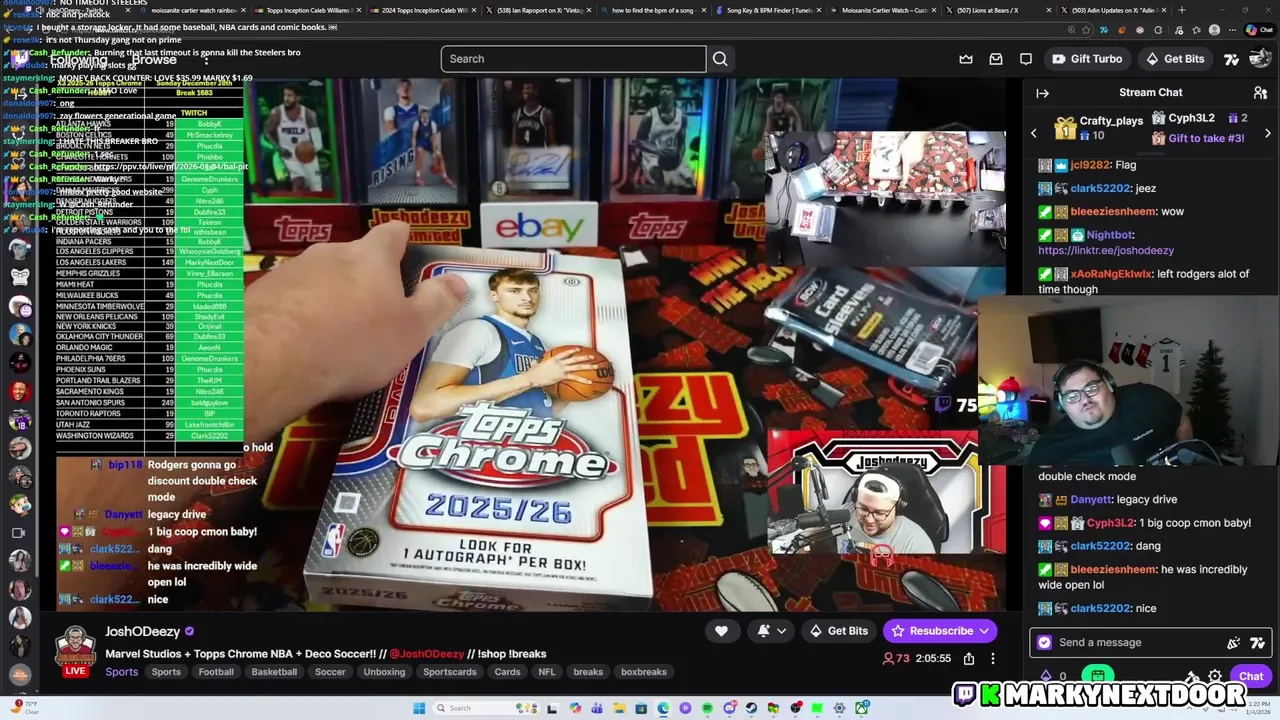Click the bits balance icon in chat
This screenshot has height=720, width=1280.
1047,677
